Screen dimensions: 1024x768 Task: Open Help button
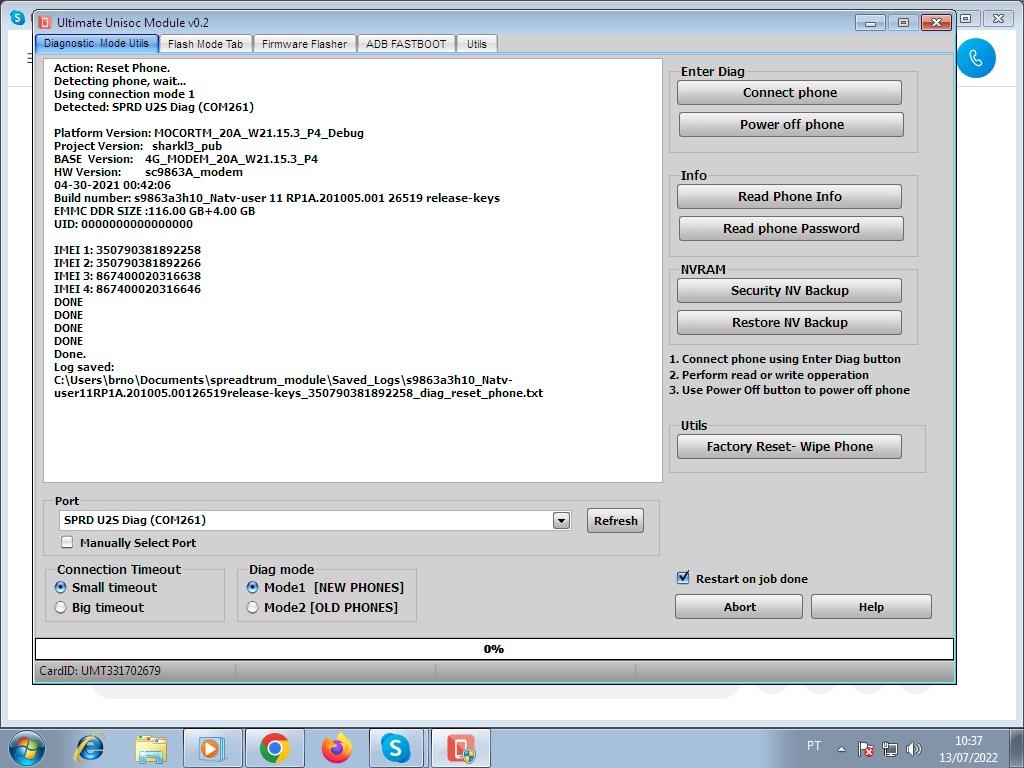pos(871,607)
